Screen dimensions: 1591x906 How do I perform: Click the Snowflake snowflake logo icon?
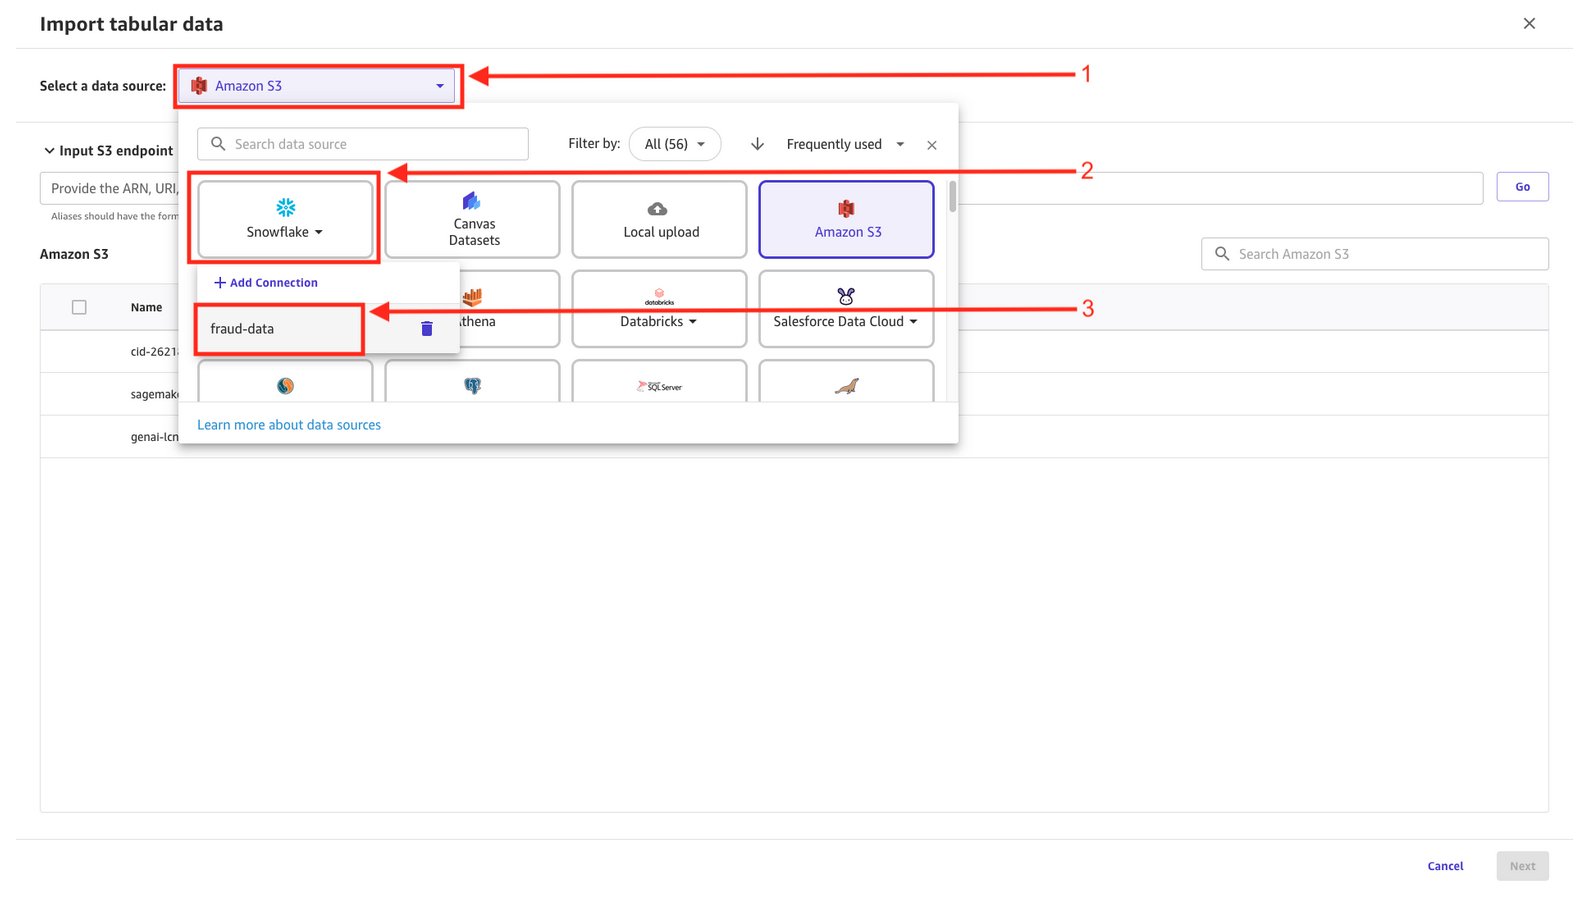[x=285, y=207]
